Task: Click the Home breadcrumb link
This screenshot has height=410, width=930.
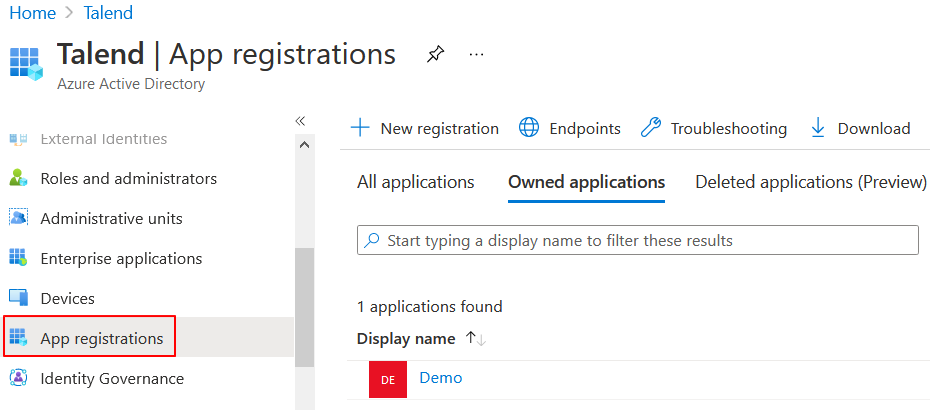Action: pos(32,13)
